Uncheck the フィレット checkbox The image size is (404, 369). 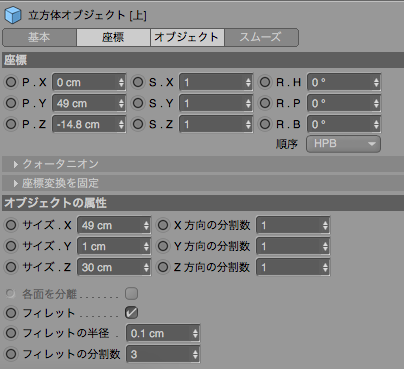[x=131, y=313]
